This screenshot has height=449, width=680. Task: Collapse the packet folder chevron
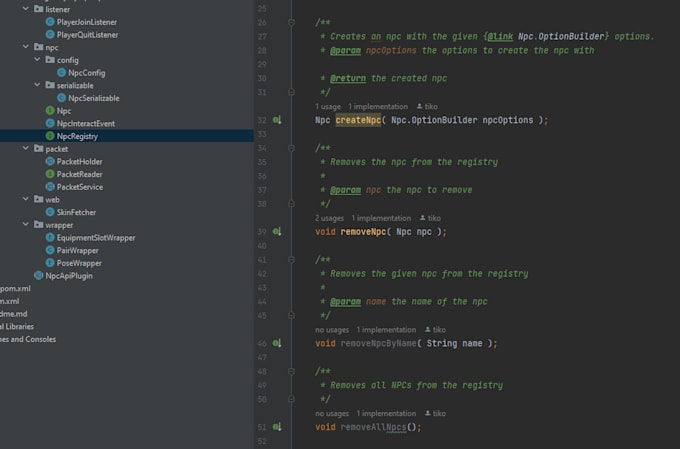(26, 148)
